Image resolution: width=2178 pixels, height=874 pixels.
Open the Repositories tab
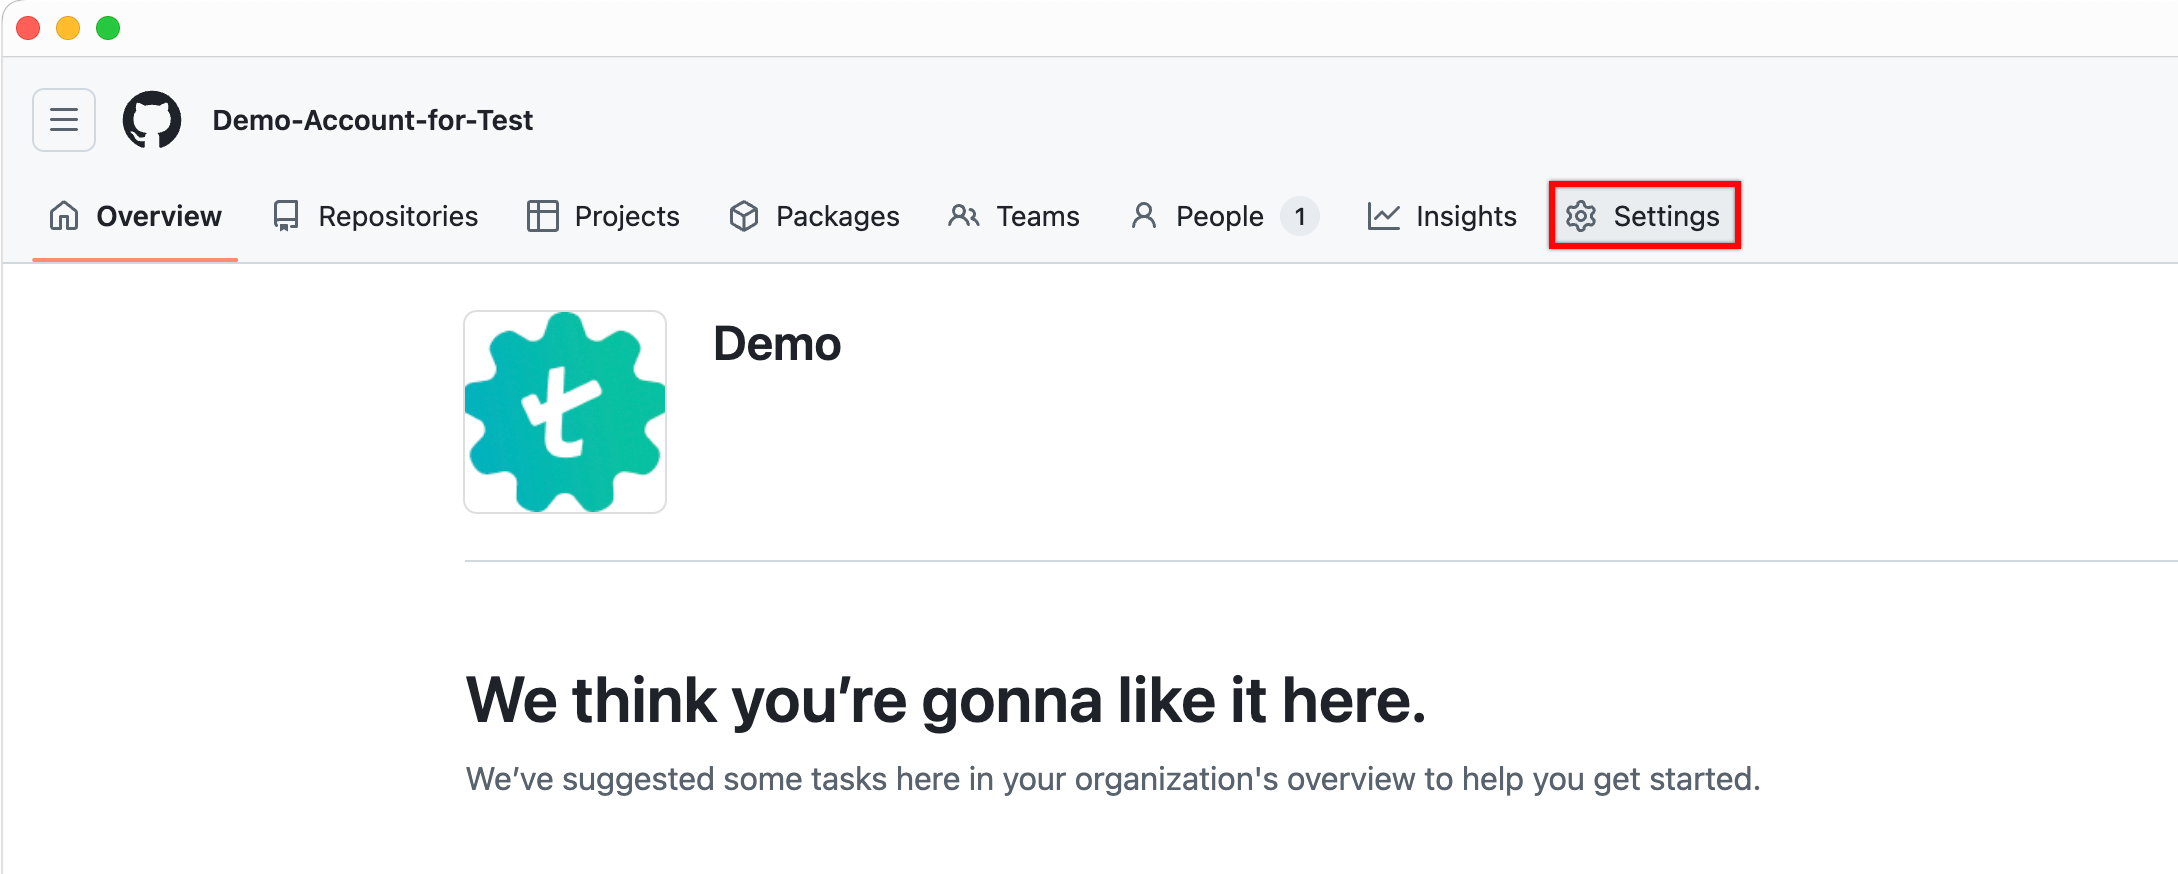click(375, 216)
